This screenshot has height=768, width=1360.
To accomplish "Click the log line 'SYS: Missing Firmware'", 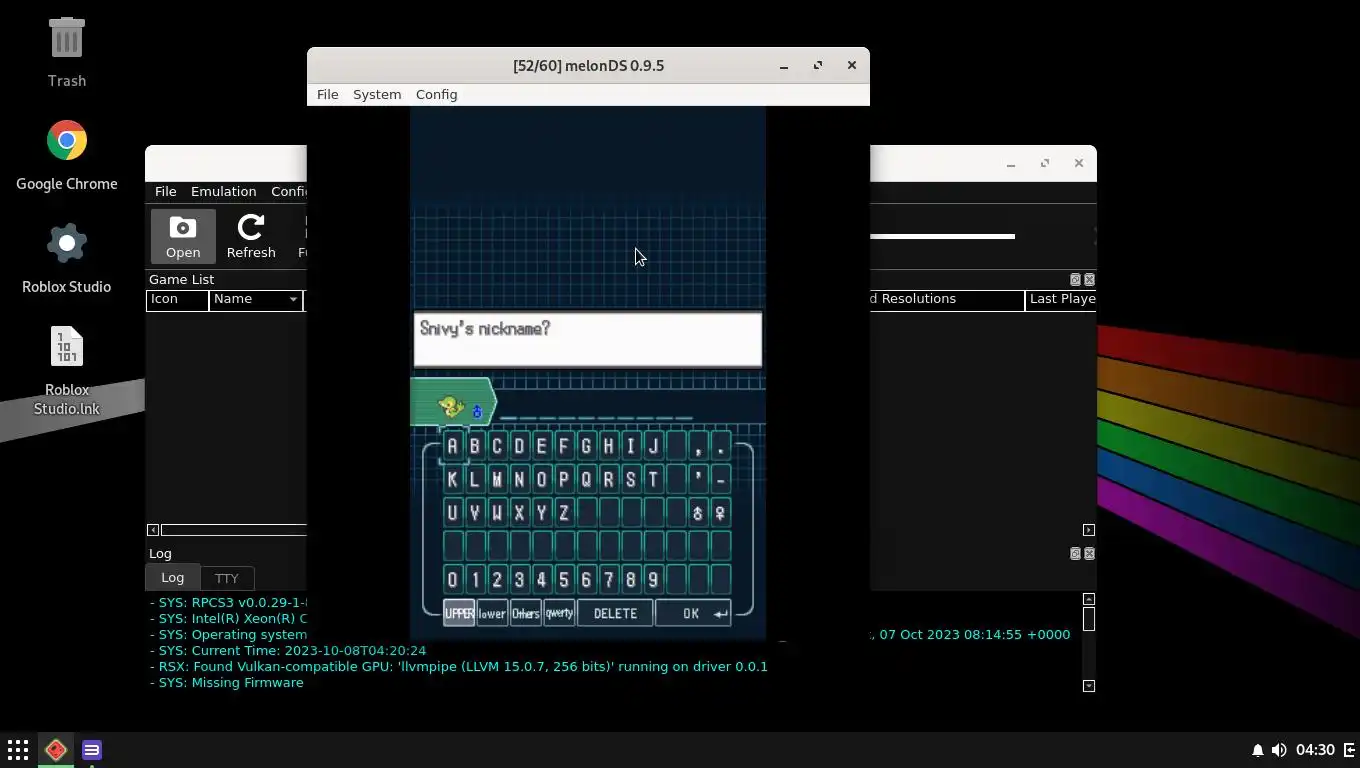I will [x=227, y=682].
